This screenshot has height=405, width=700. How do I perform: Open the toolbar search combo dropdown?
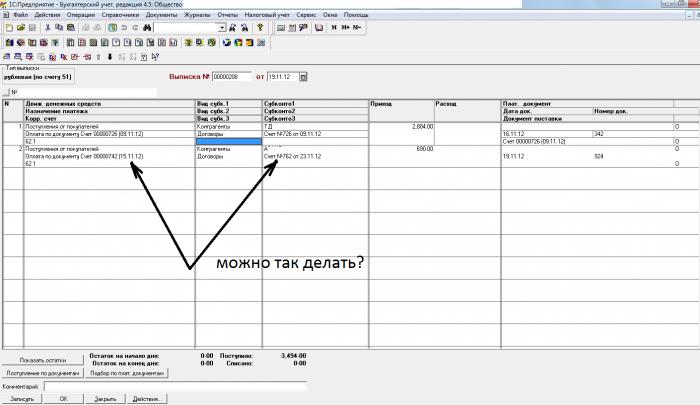tap(222, 28)
